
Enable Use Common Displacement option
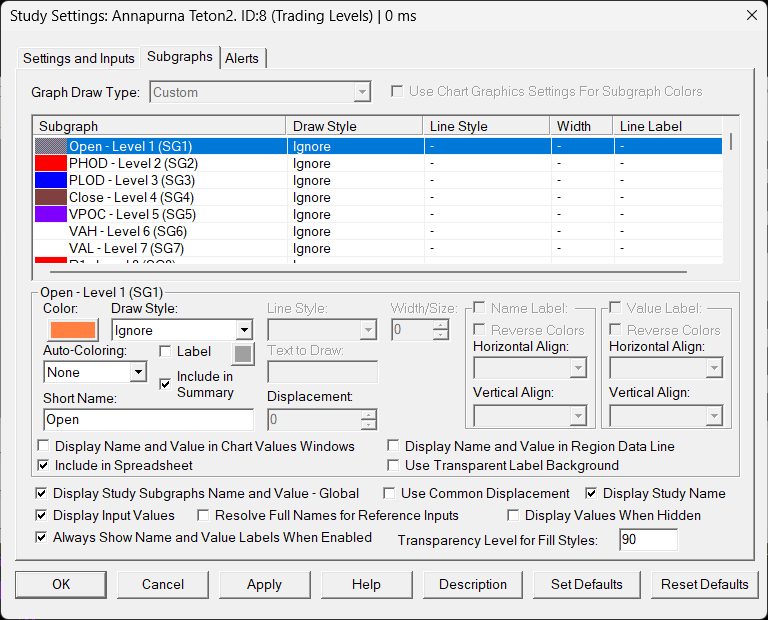point(390,494)
